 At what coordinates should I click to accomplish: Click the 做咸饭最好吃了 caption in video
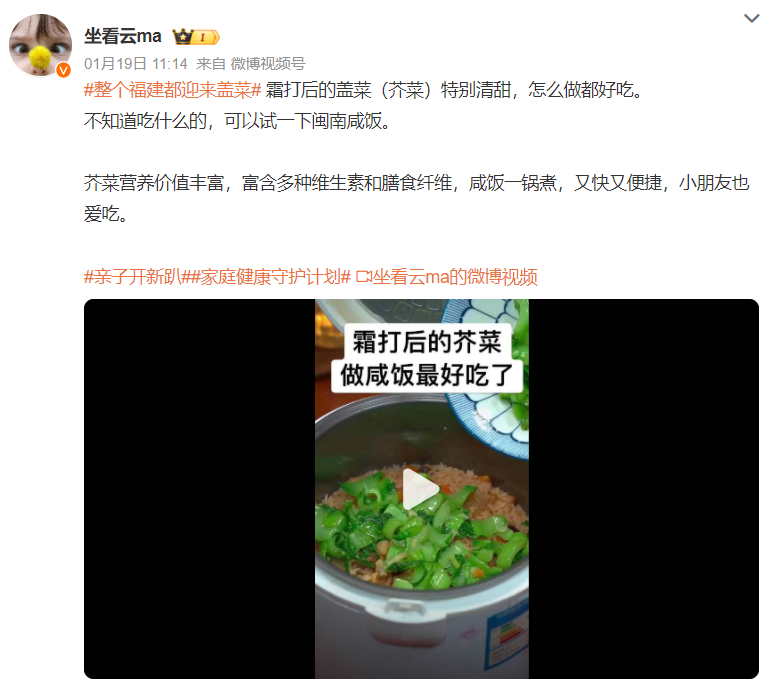tap(427, 375)
